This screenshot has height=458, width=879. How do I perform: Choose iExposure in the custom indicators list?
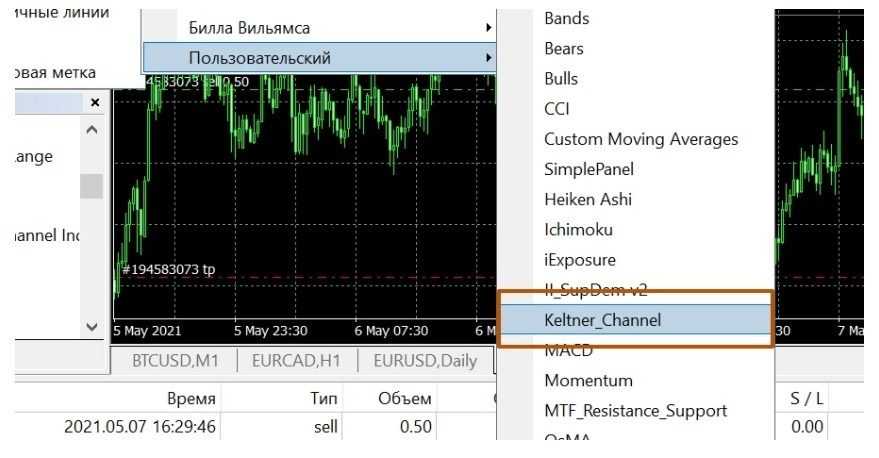pos(579,259)
